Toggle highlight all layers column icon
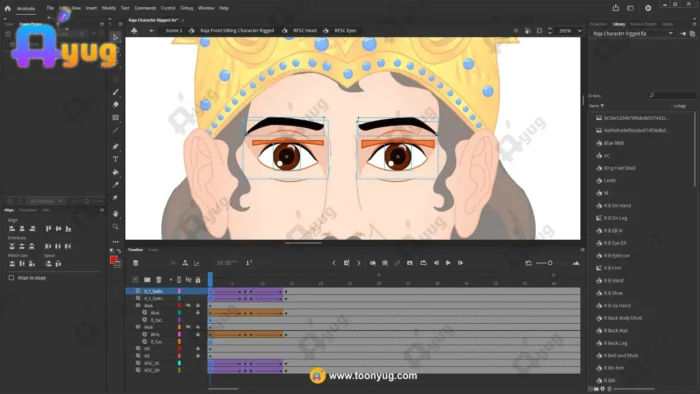The image size is (700, 394). click(x=179, y=280)
